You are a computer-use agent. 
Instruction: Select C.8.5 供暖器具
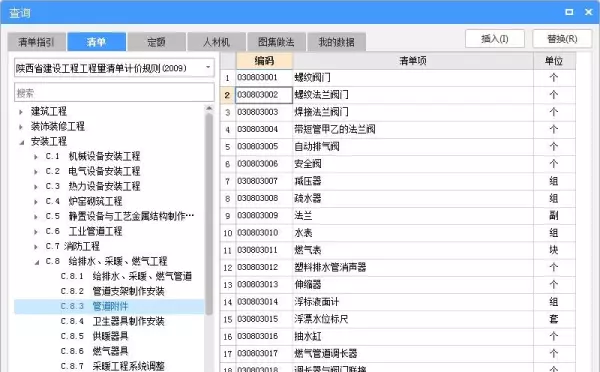(x=94, y=336)
